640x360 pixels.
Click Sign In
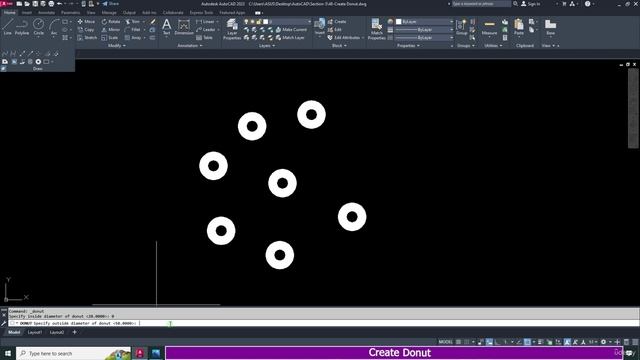click(531, 4)
